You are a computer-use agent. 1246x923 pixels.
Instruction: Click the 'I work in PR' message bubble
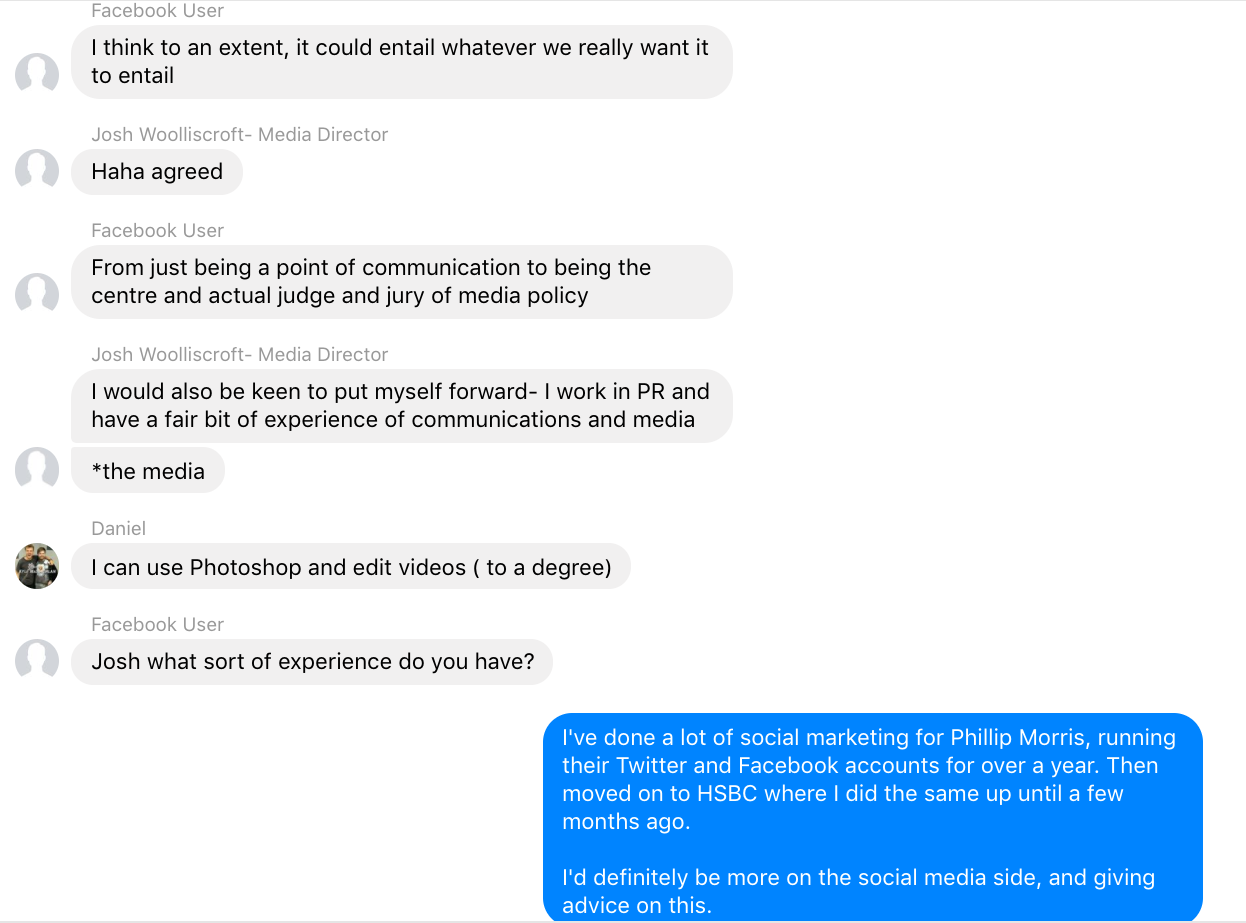[402, 406]
